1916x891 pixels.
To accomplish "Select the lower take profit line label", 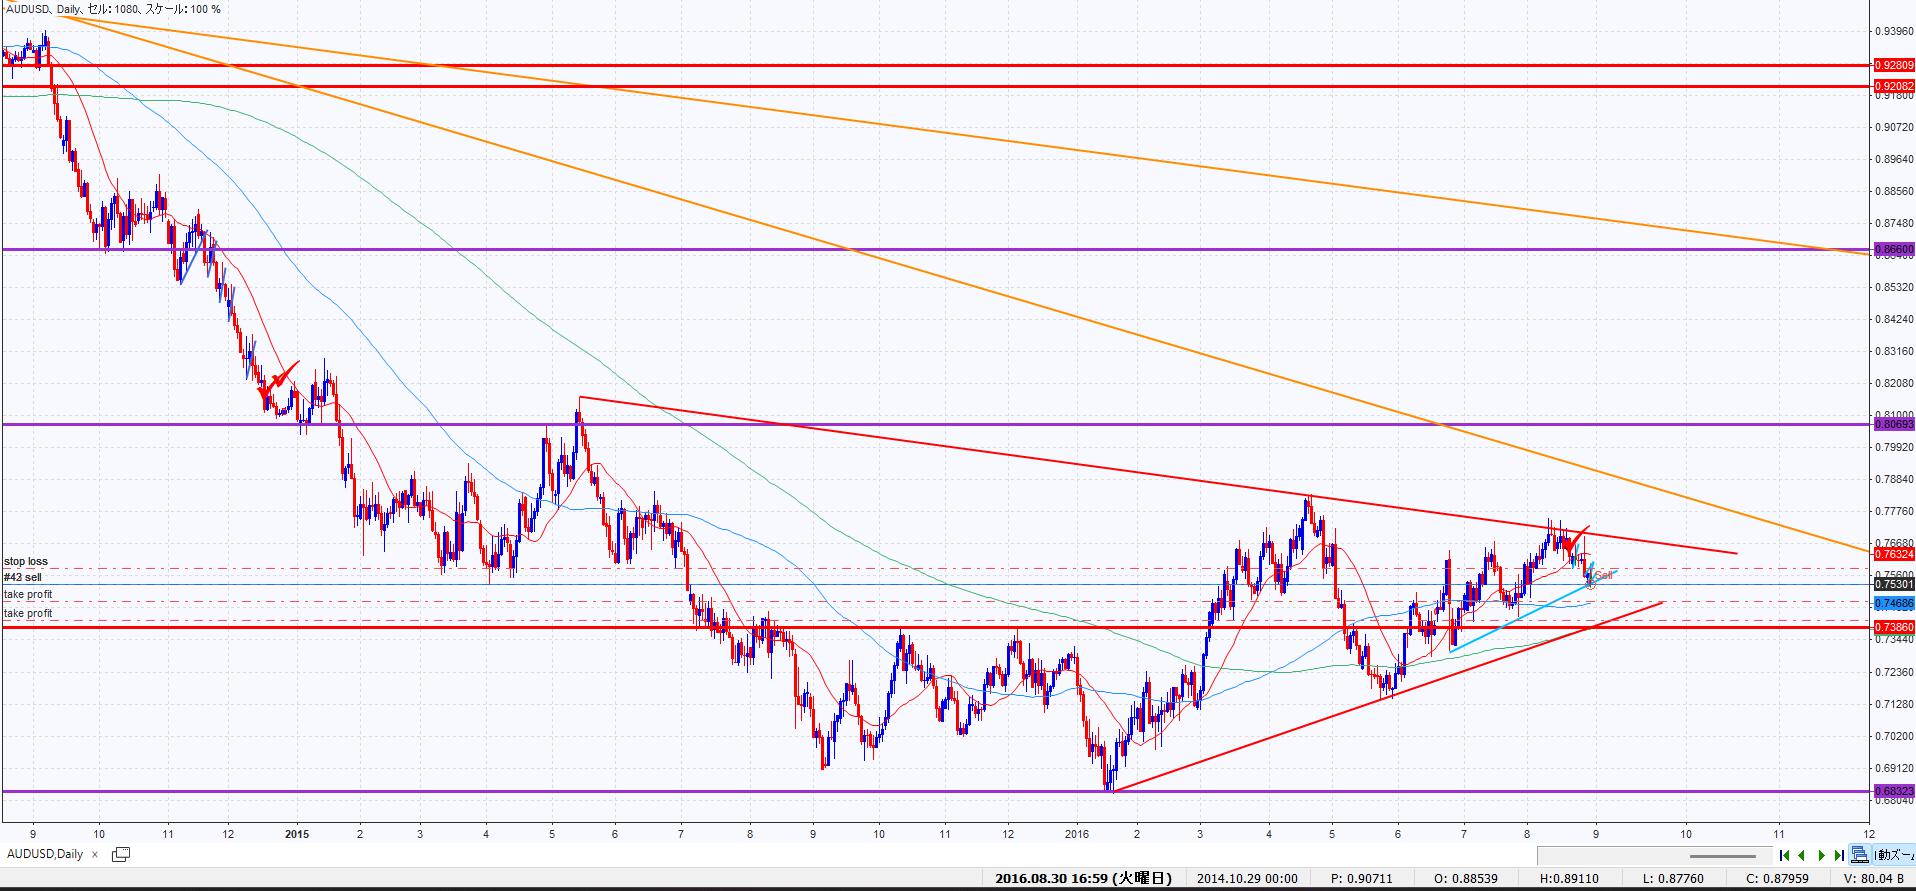I will pyautogui.click(x=28, y=613).
